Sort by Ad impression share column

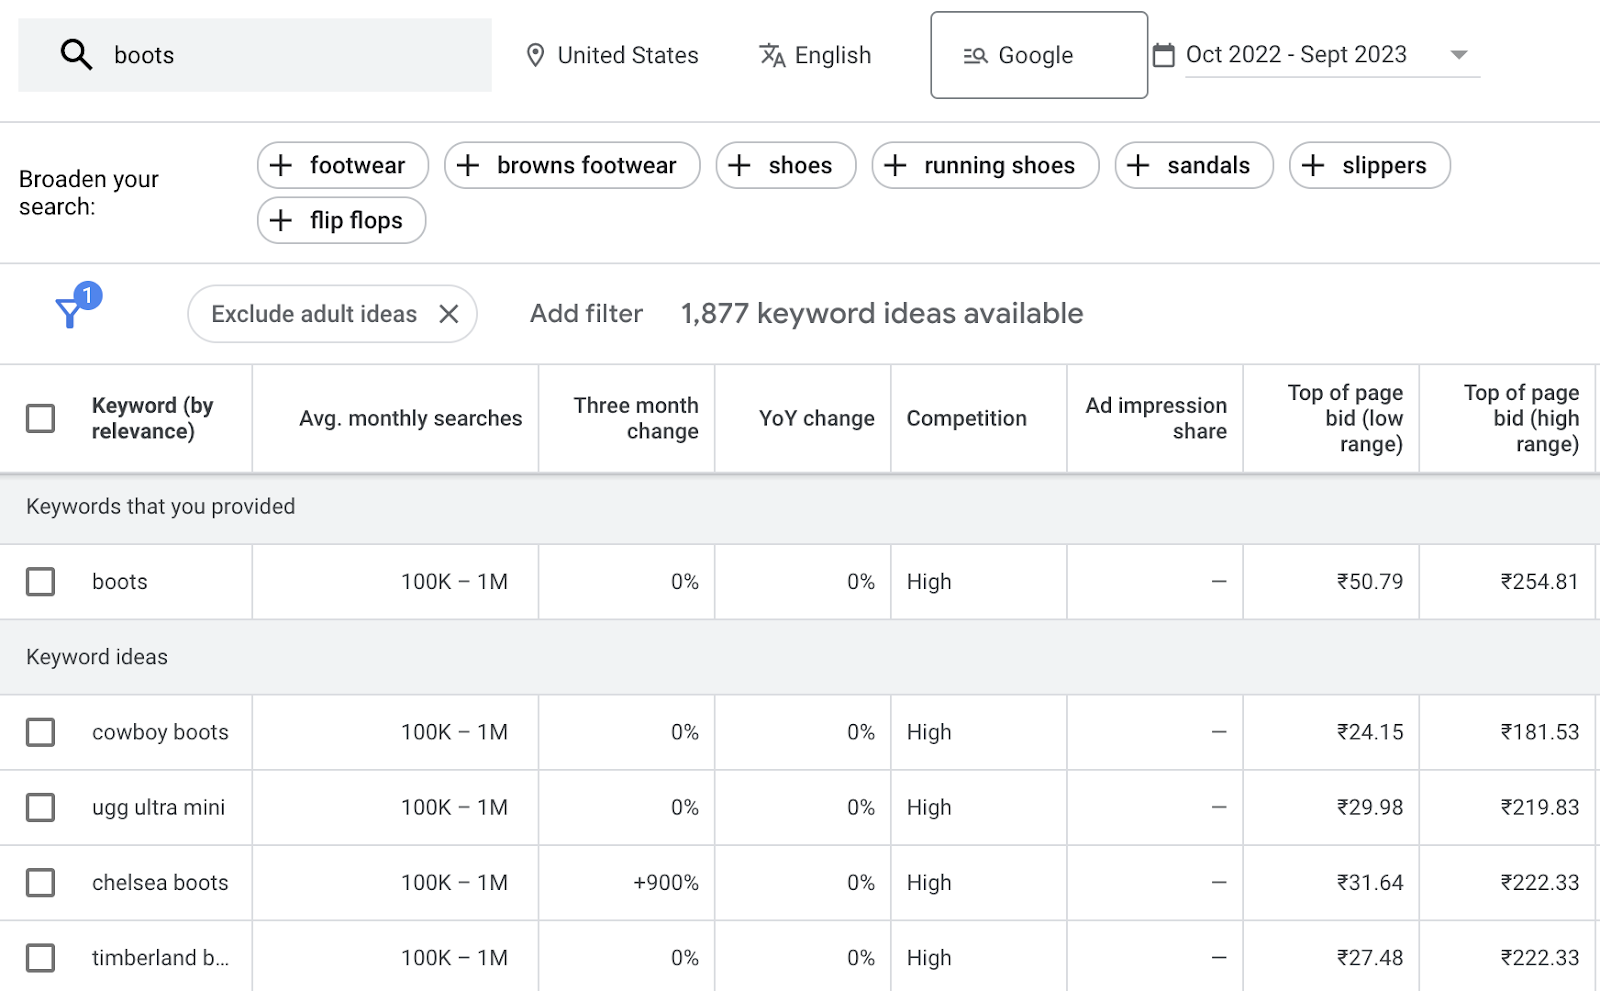(x=1156, y=418)
